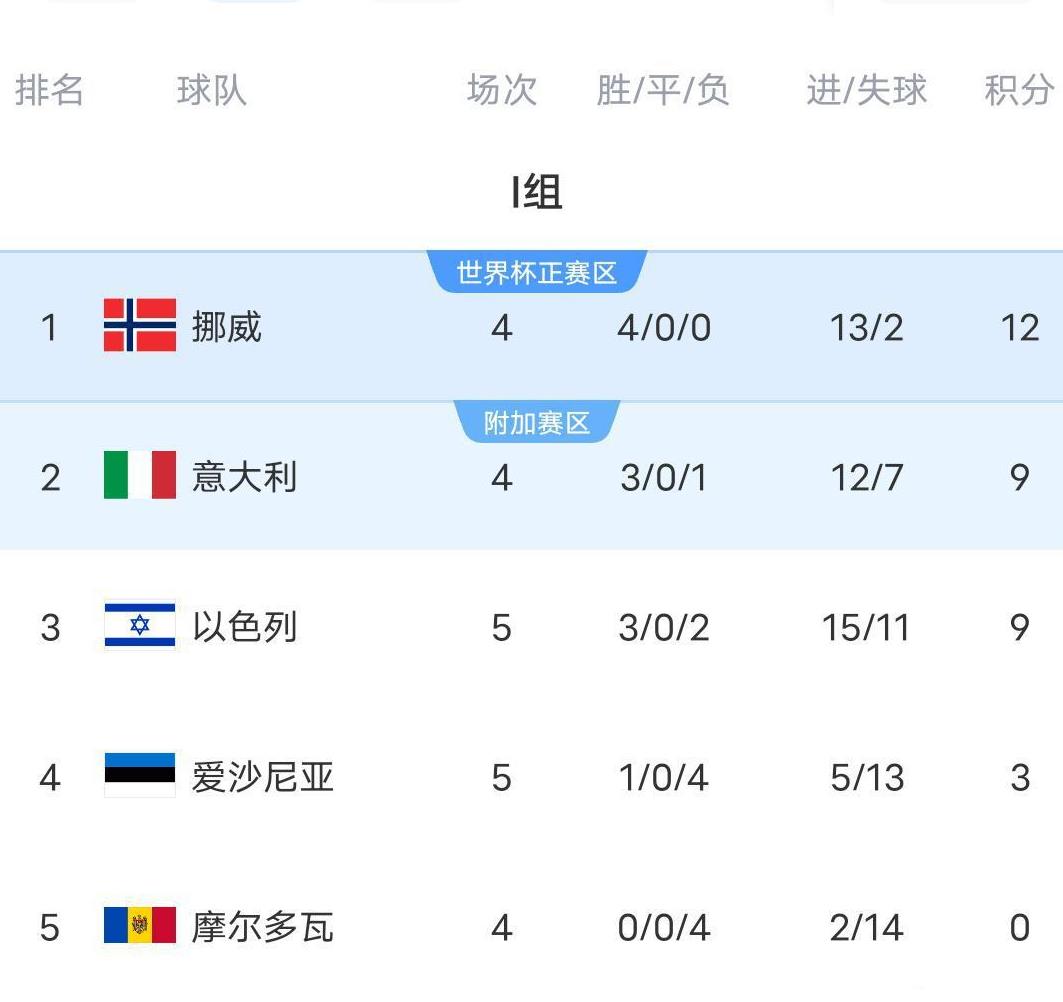The image size is (1063, 1002).
Task: Click the Norway flag icon
Action: [x=140, y=326]
